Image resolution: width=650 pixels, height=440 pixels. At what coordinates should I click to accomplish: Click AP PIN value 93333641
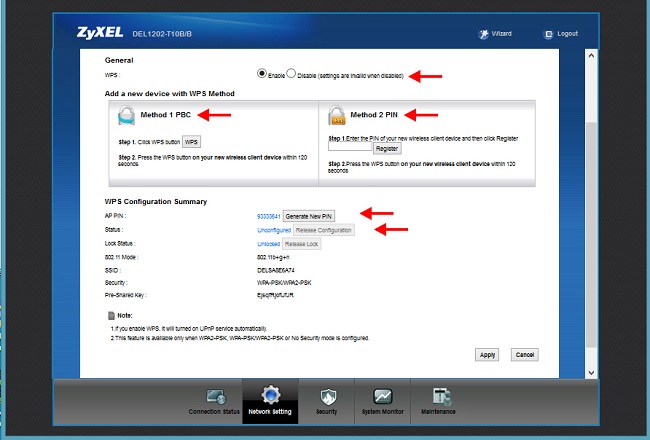pos(269,216)
